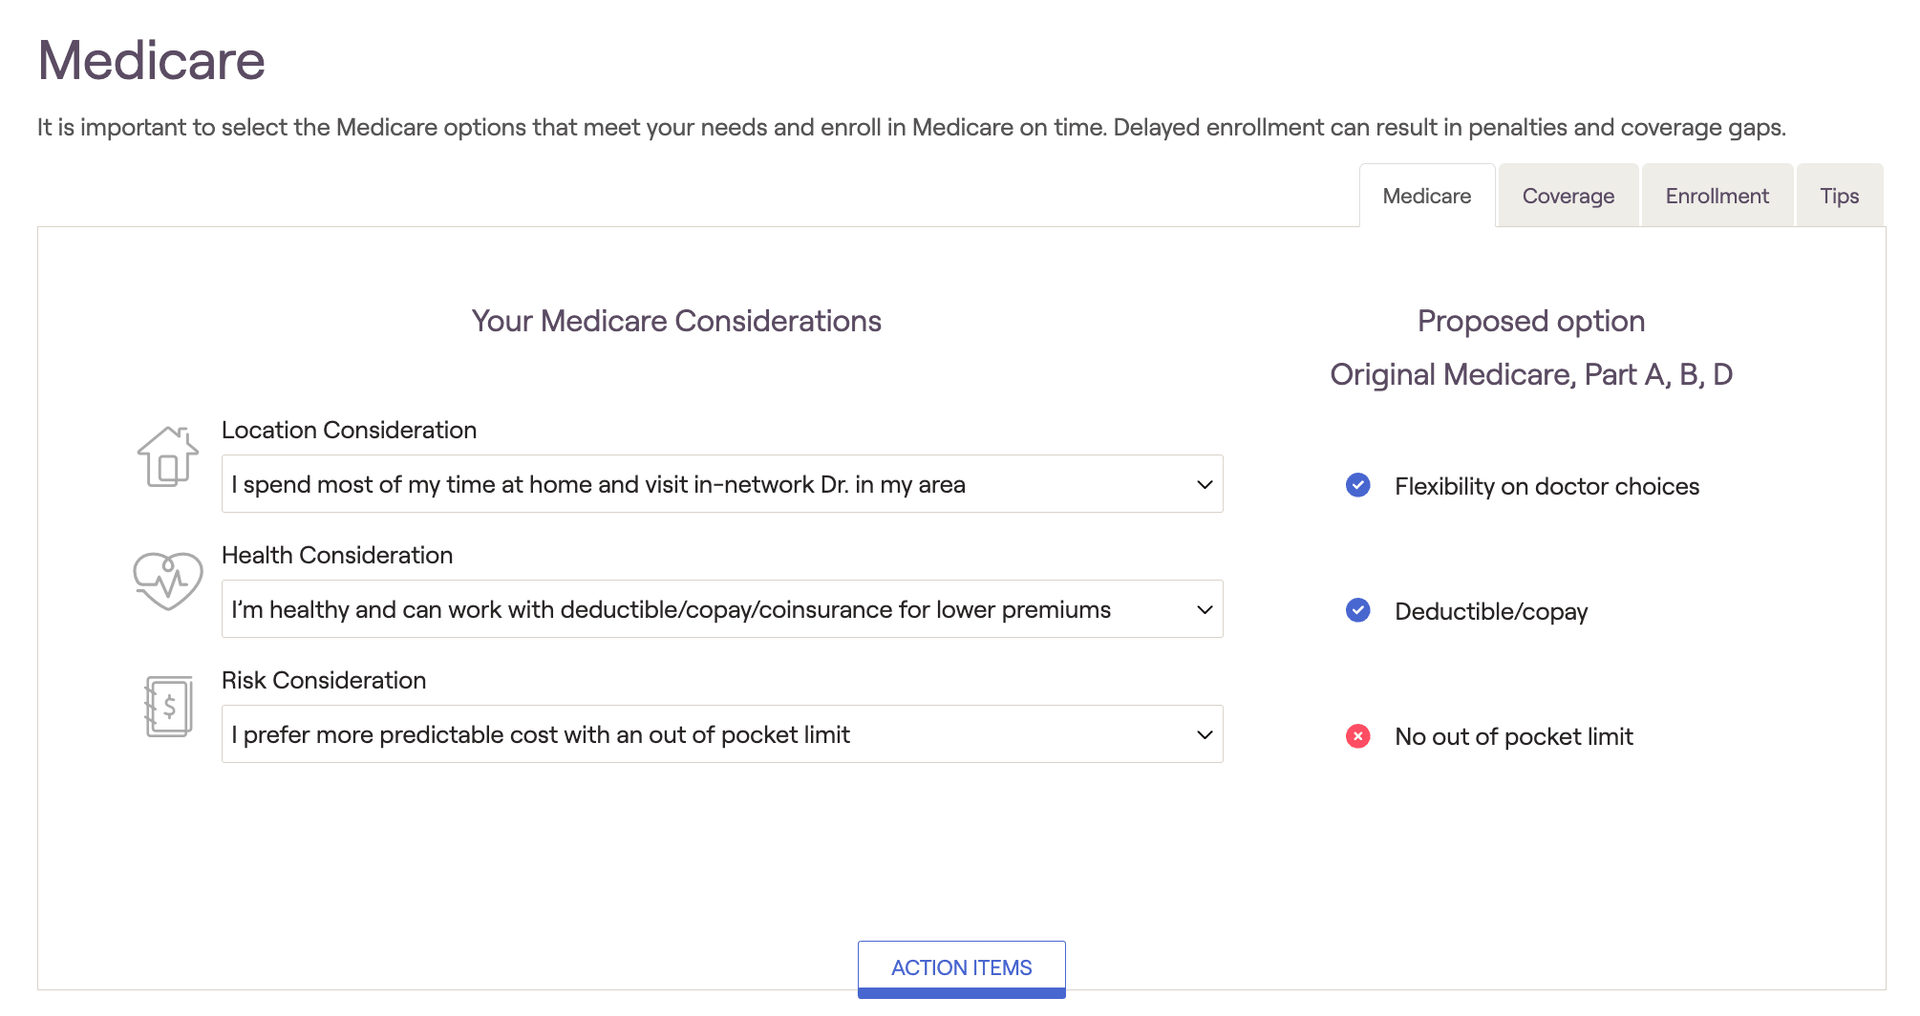This screenshot has width=1920, height=1016.
Task: Click the house icon beside Location Consideration
Action: [x=167, y=456]
